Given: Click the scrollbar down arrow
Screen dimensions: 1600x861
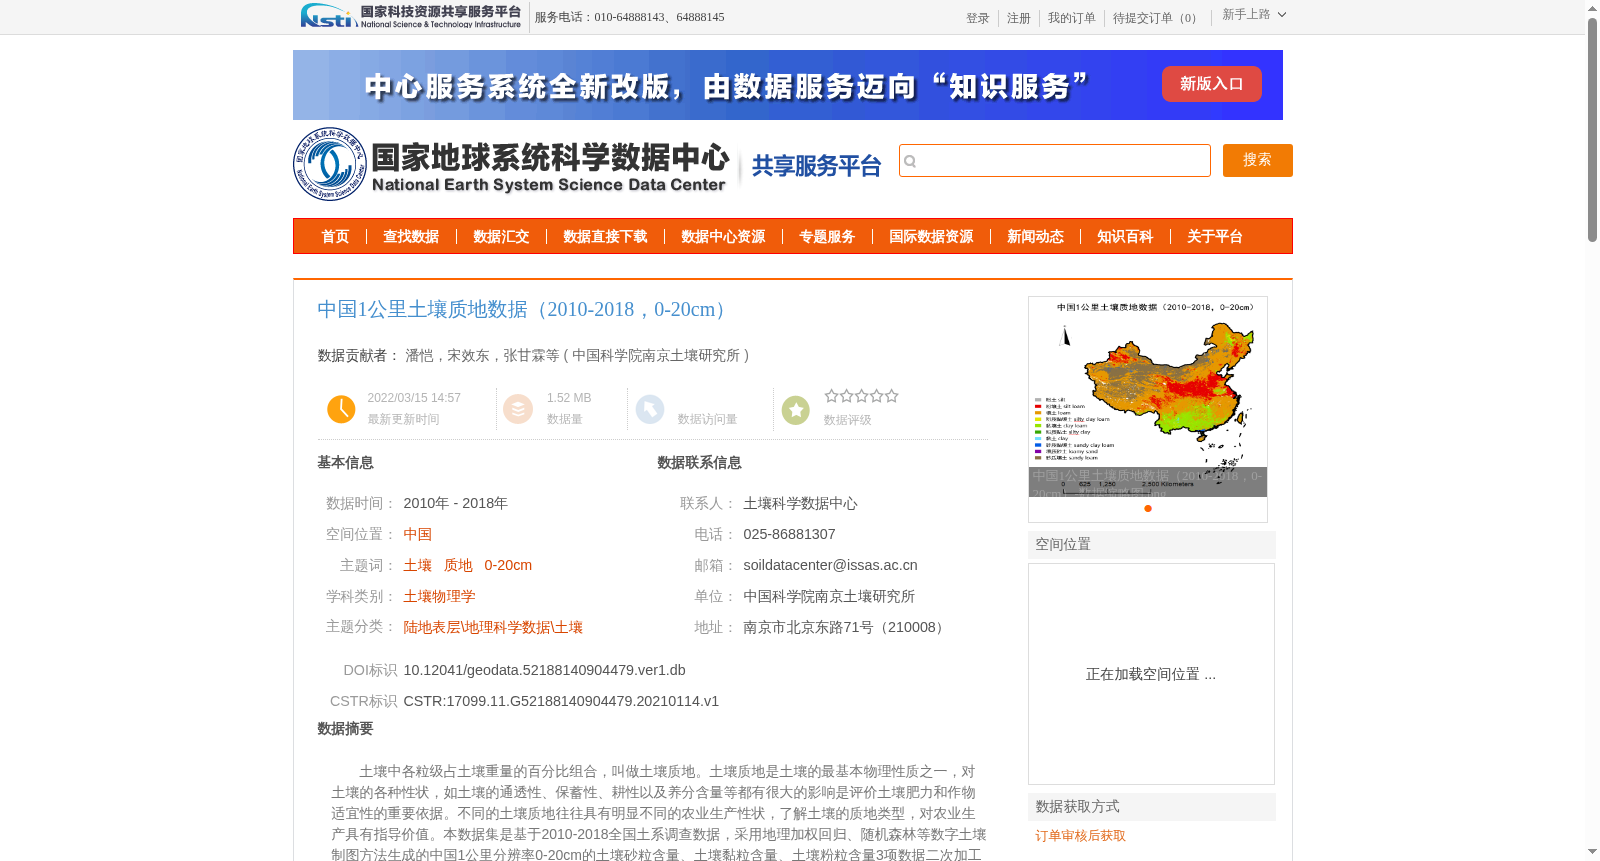Looking at the screenshot, I should click(x=1592, y=852).
